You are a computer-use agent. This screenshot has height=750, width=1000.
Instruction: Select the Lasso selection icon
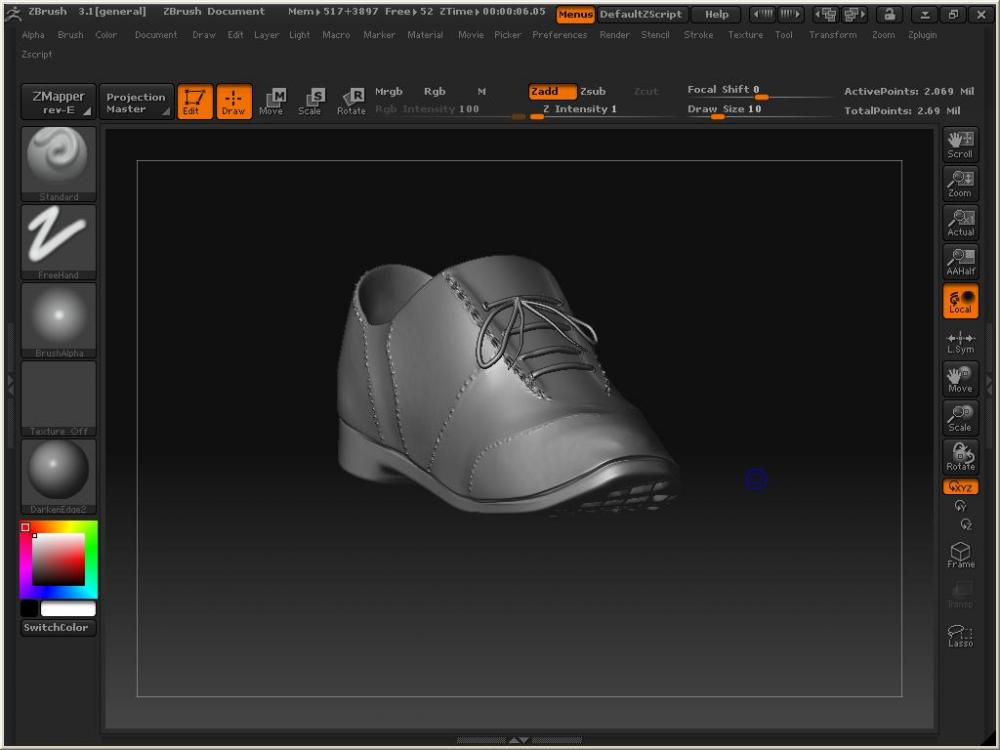click(x=960, y=635)
